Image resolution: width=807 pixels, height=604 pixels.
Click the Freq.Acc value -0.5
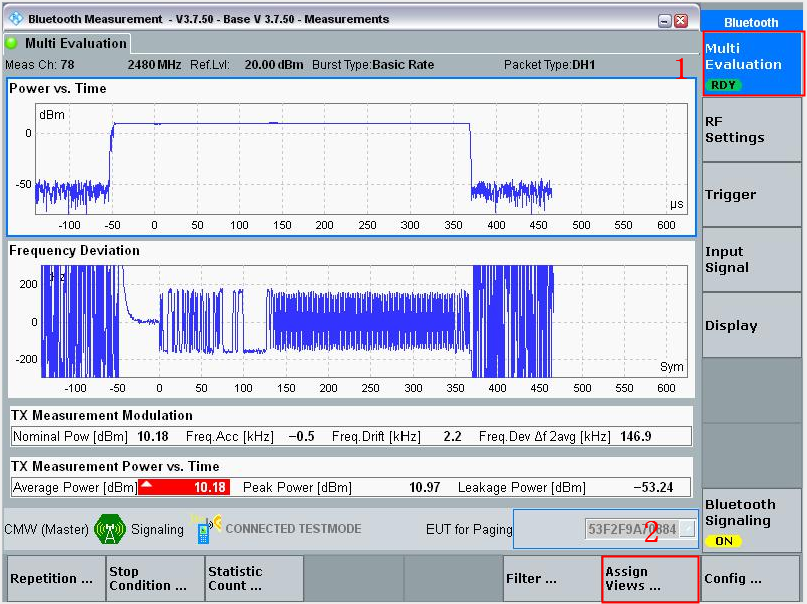302,436
